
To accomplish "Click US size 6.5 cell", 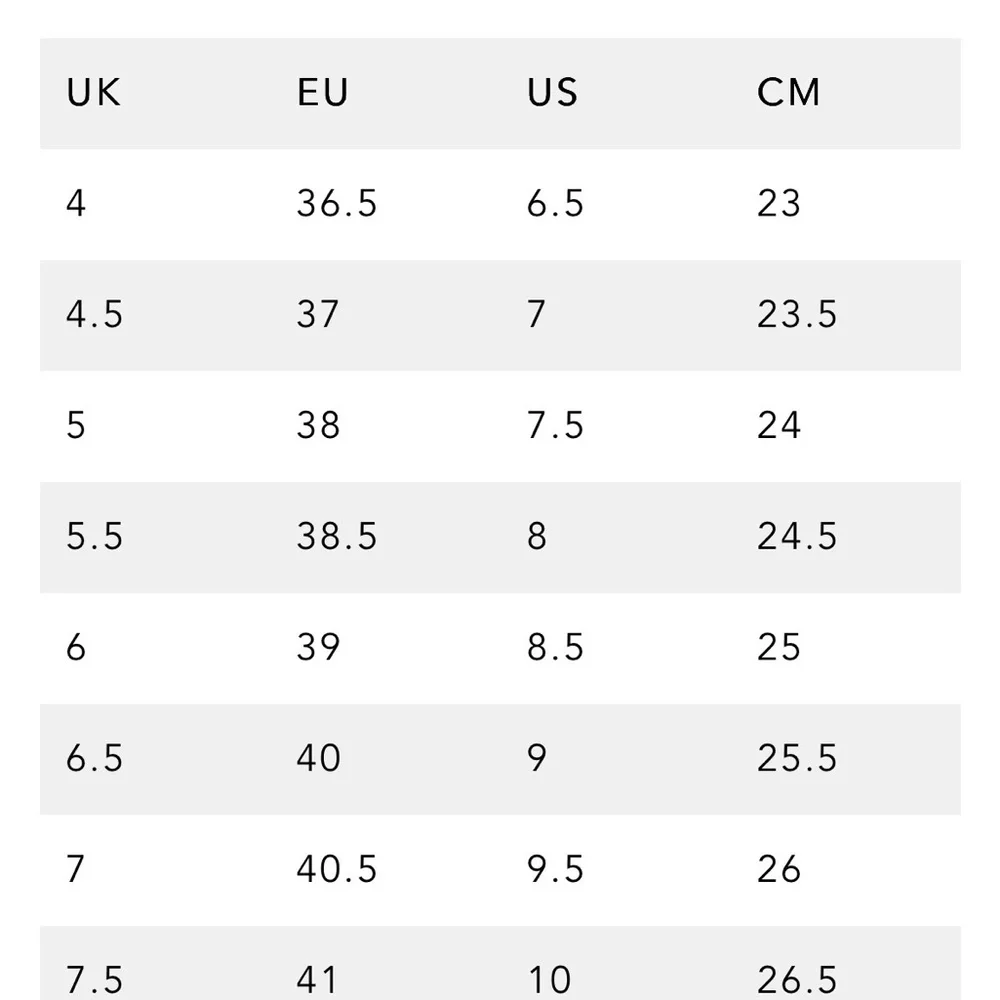I will tap(555, 204).
